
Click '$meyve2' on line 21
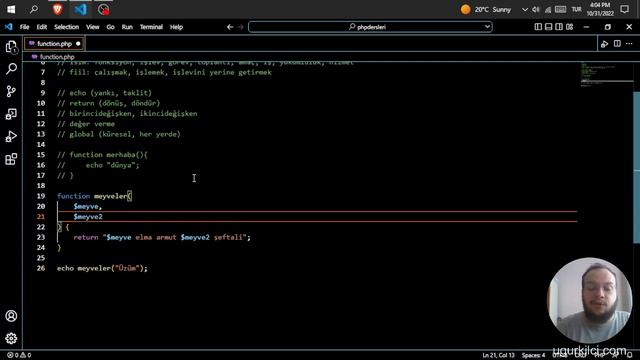[x=88, y=217]
